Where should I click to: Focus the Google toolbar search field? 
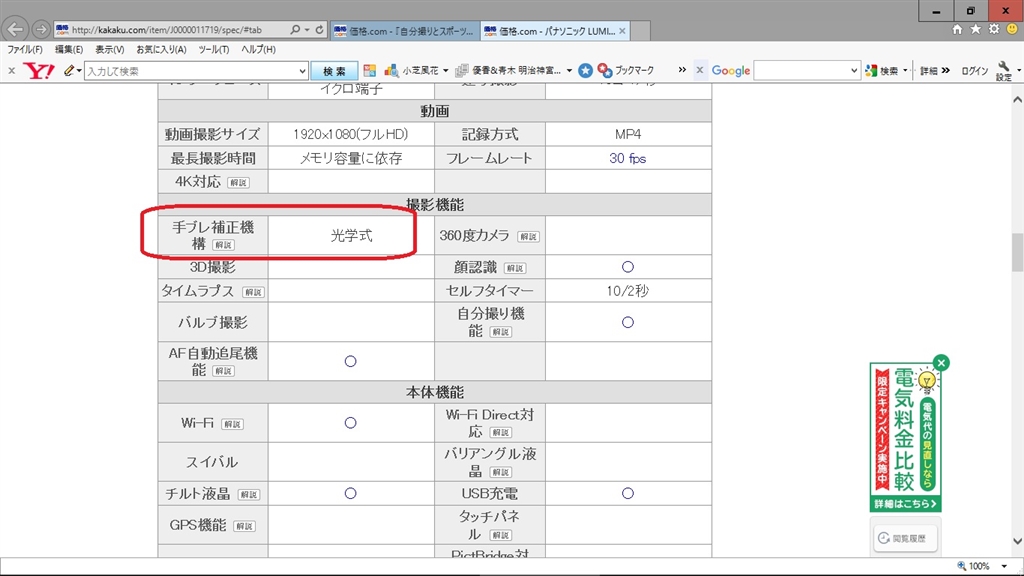click(801, 71)
